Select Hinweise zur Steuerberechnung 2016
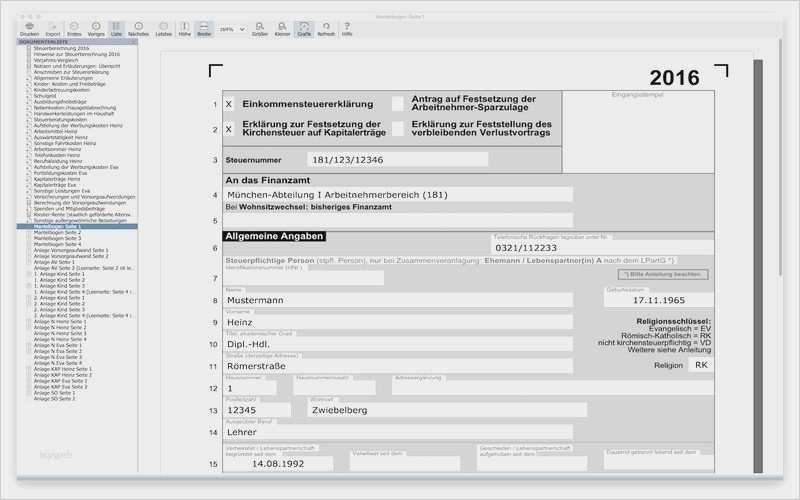Image resolution: width=800 pixels, height=500 pixels. [x=77, y=54]
